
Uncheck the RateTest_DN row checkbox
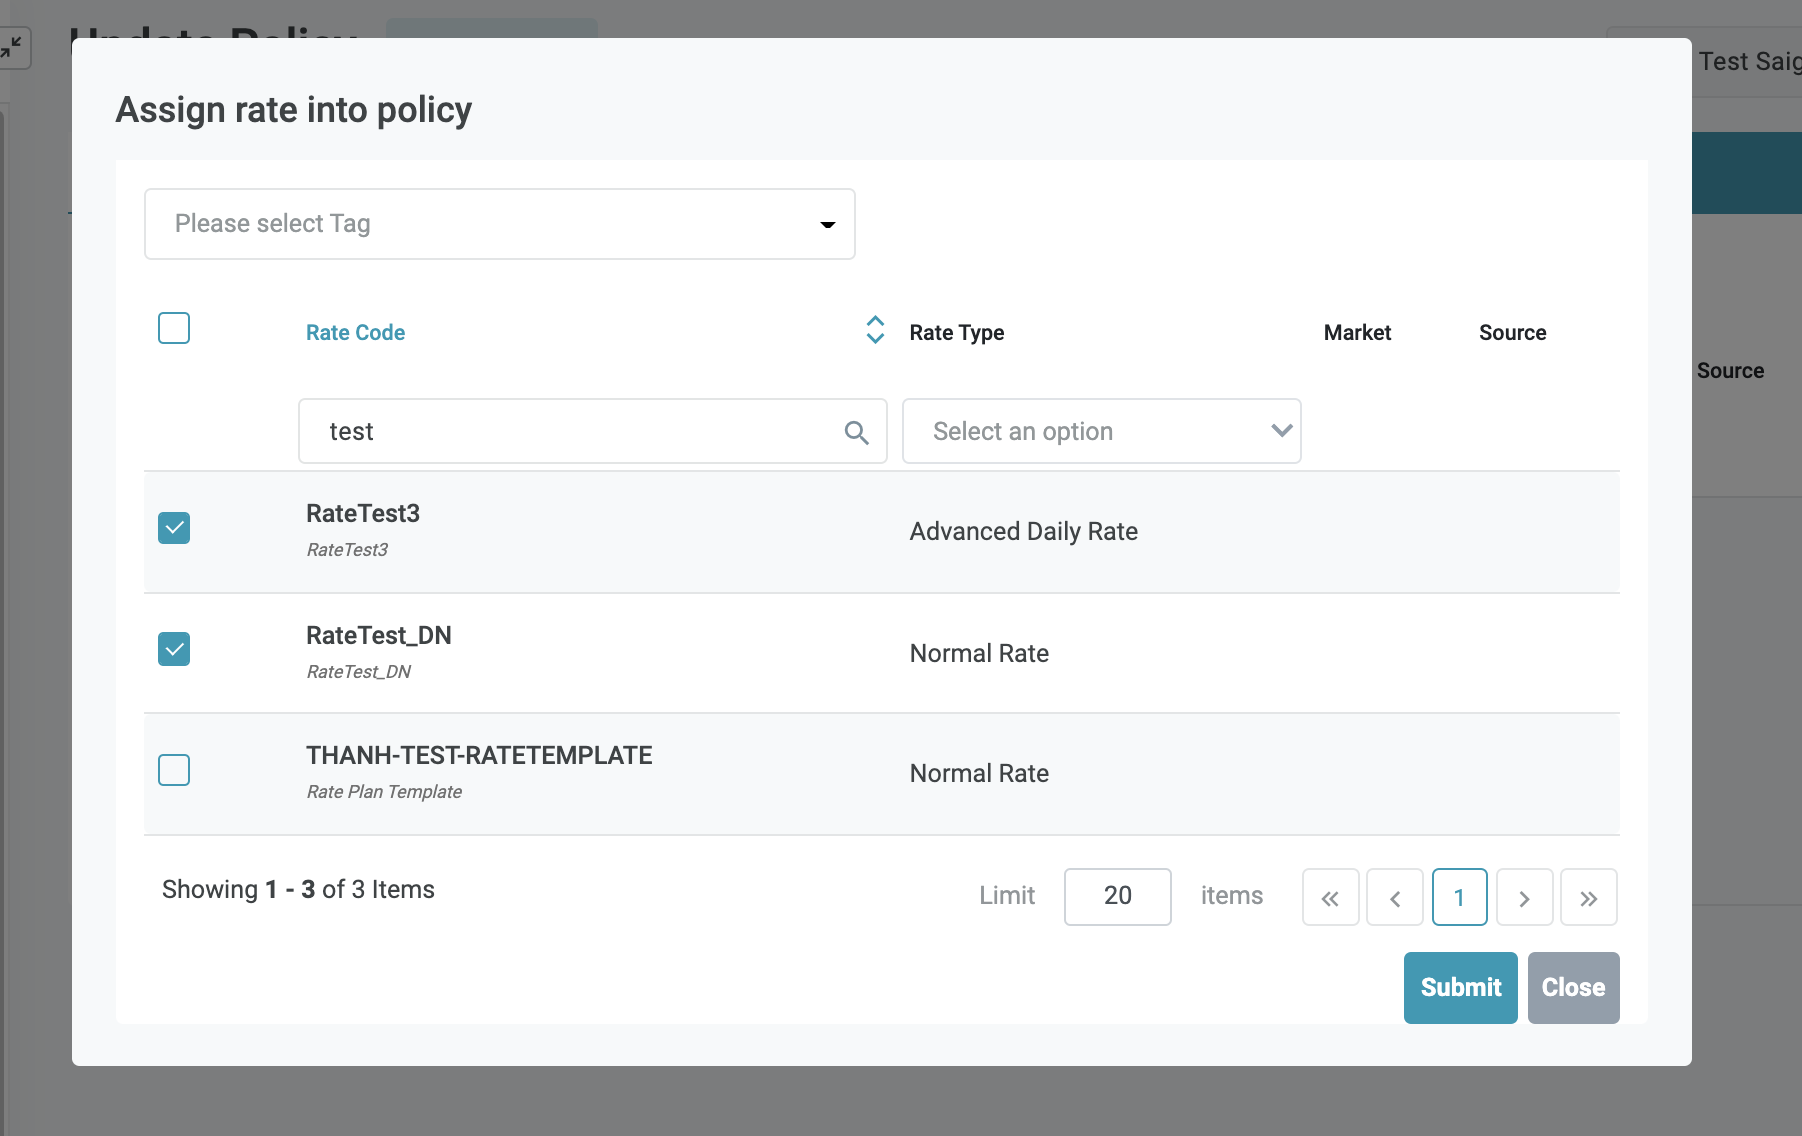[x=174, y=649]
